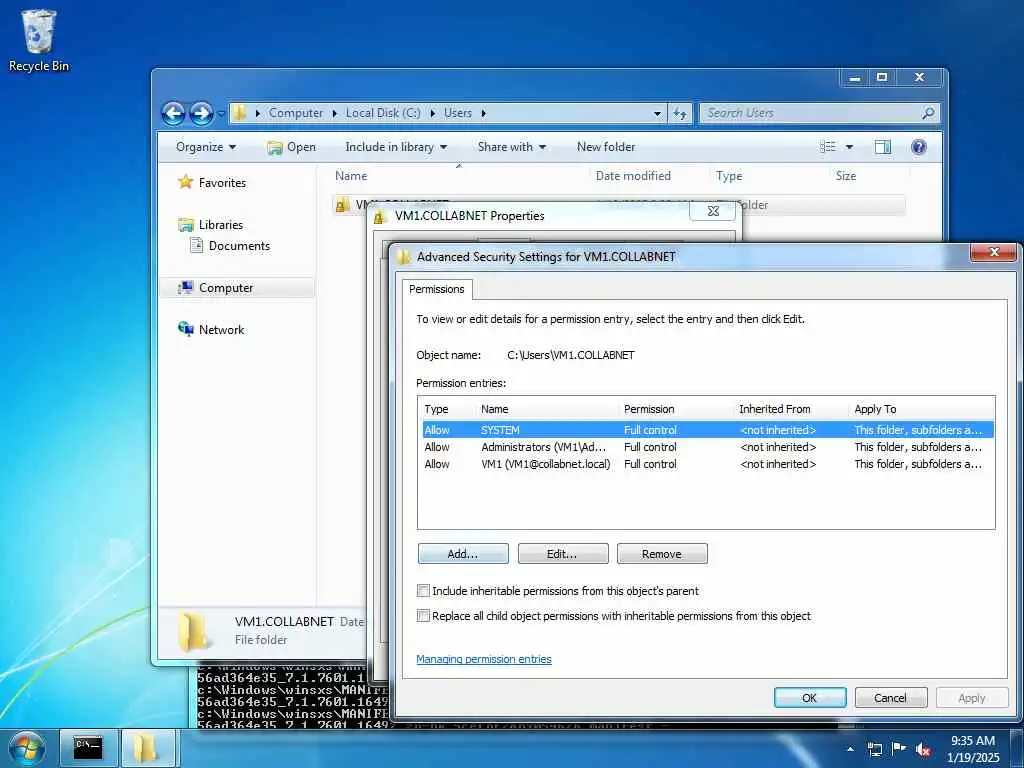This screenshot has width=1024, height=768.
Task: Select VM1 (VM1@collabnet.local) permission entry
Action: tap(706, 464)
